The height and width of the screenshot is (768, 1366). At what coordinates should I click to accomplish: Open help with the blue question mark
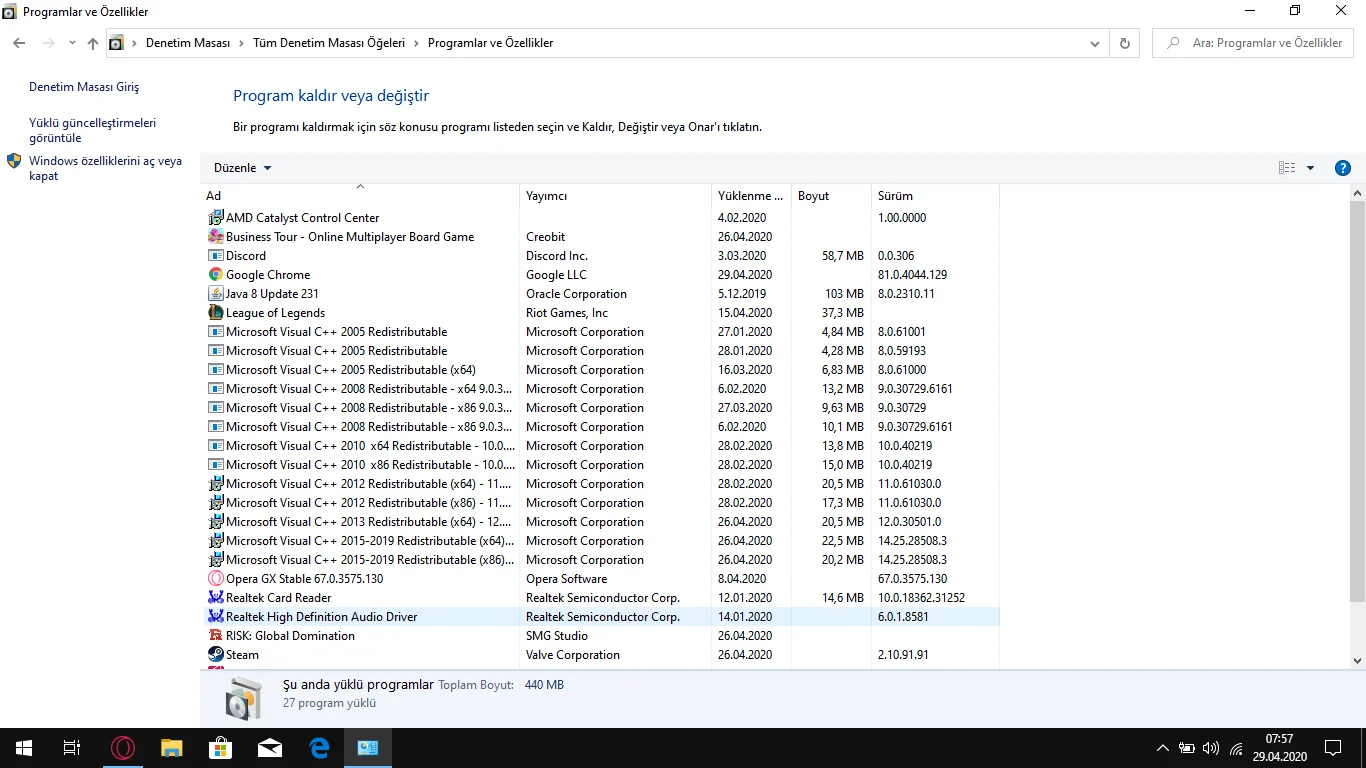pyautogui.click(x=1343, y=168)
